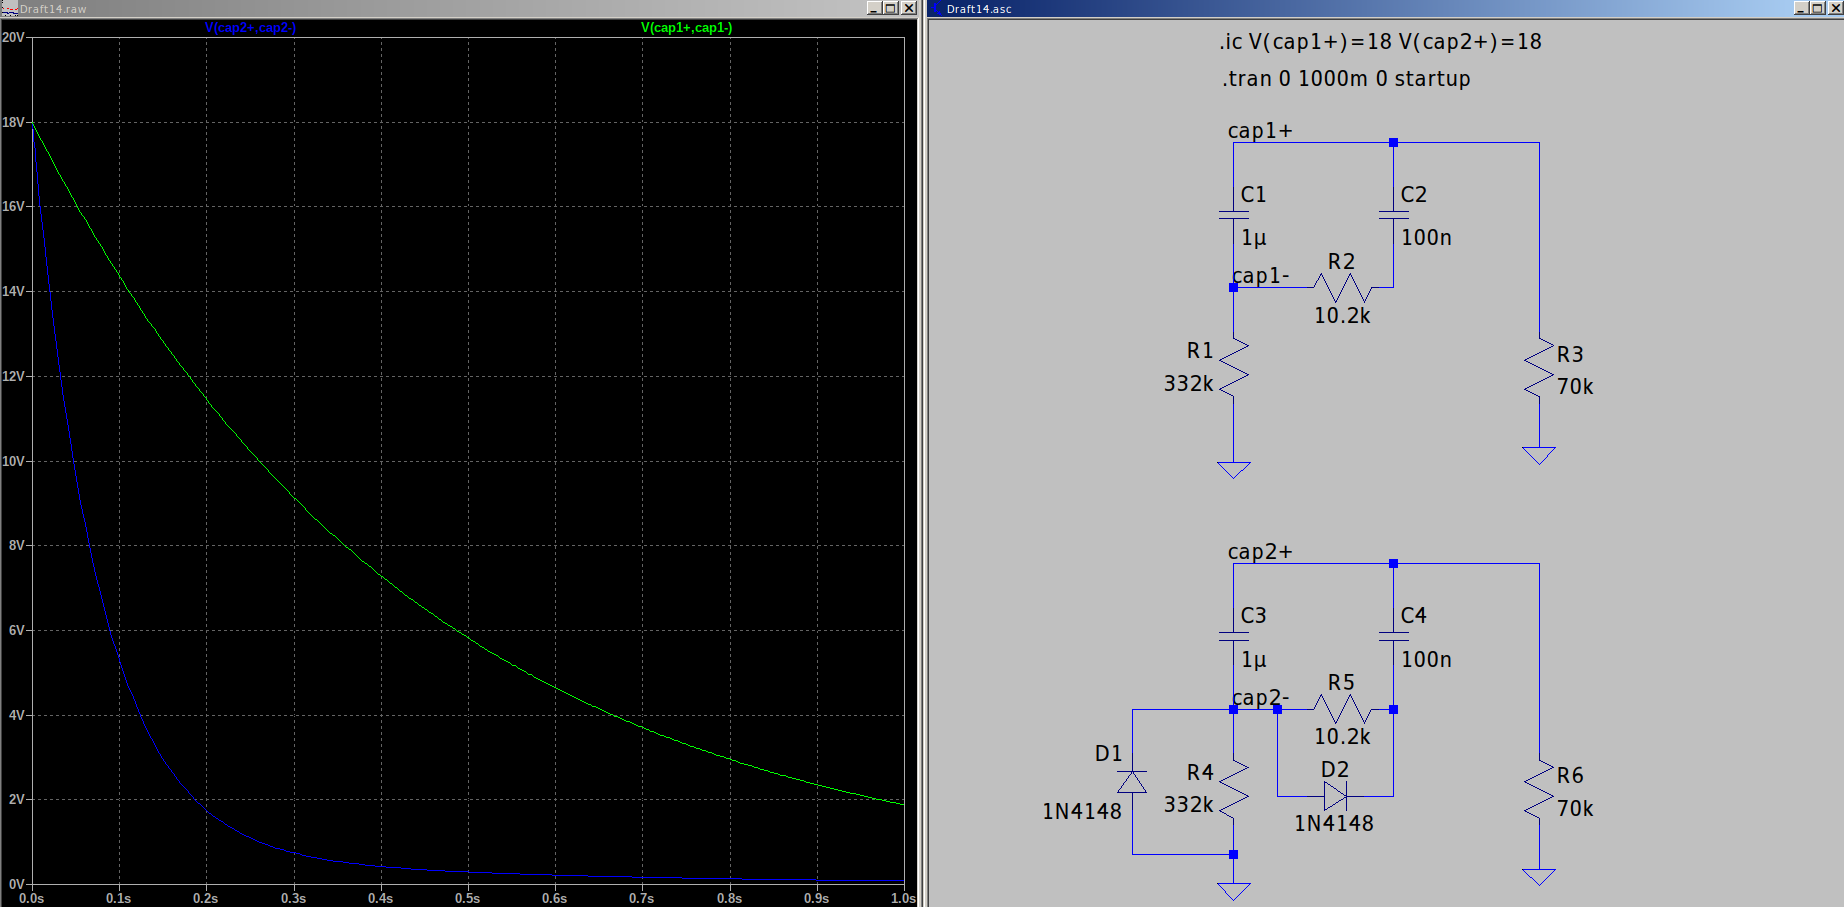Viewport: 1844px width, 907px height.
Task: Select the R1 resistor symbol
Action: coord(1234,367)
